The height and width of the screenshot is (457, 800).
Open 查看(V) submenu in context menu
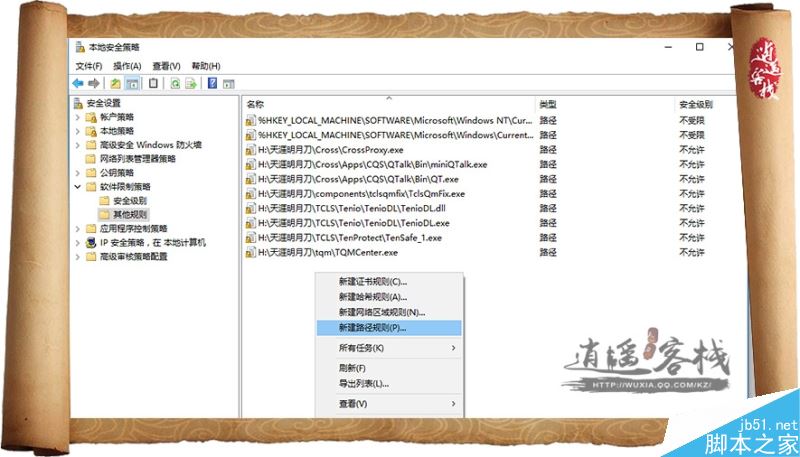tap(389, 404)
